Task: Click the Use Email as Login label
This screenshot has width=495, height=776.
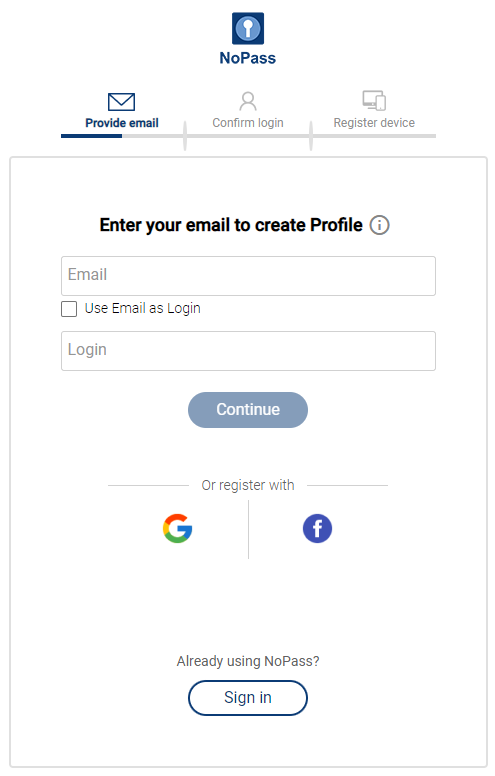Action: (x=143, y=308)
